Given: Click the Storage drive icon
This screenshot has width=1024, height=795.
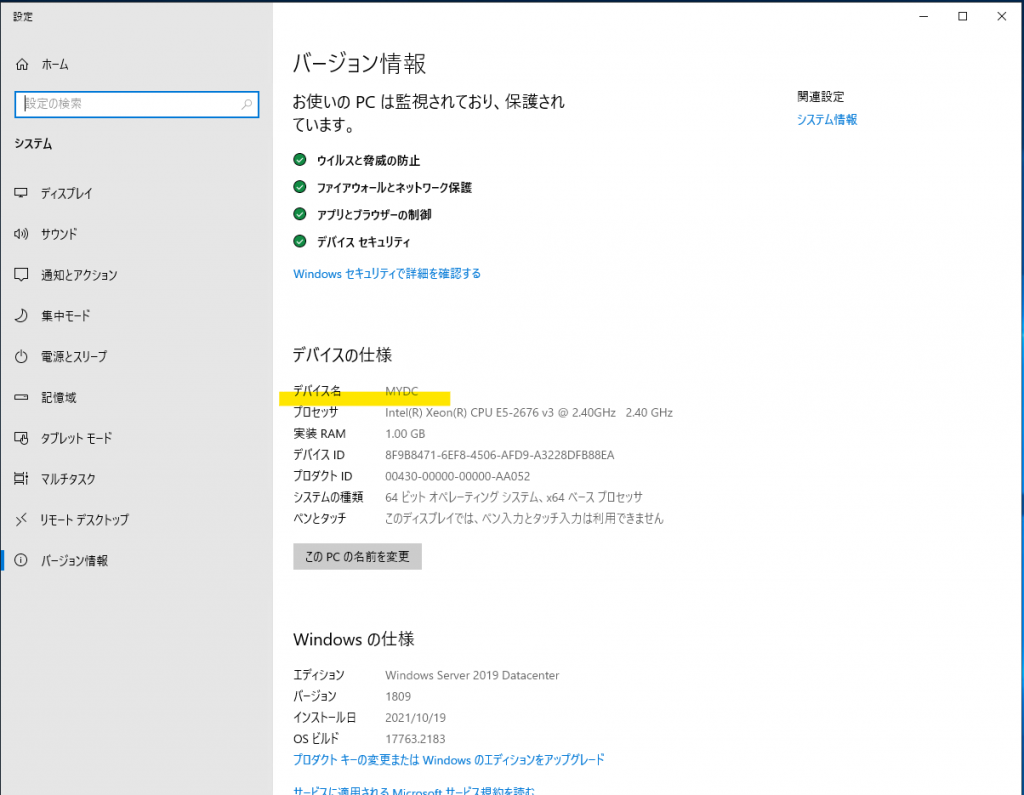Looking at the screenshot, I should point(22,398).
